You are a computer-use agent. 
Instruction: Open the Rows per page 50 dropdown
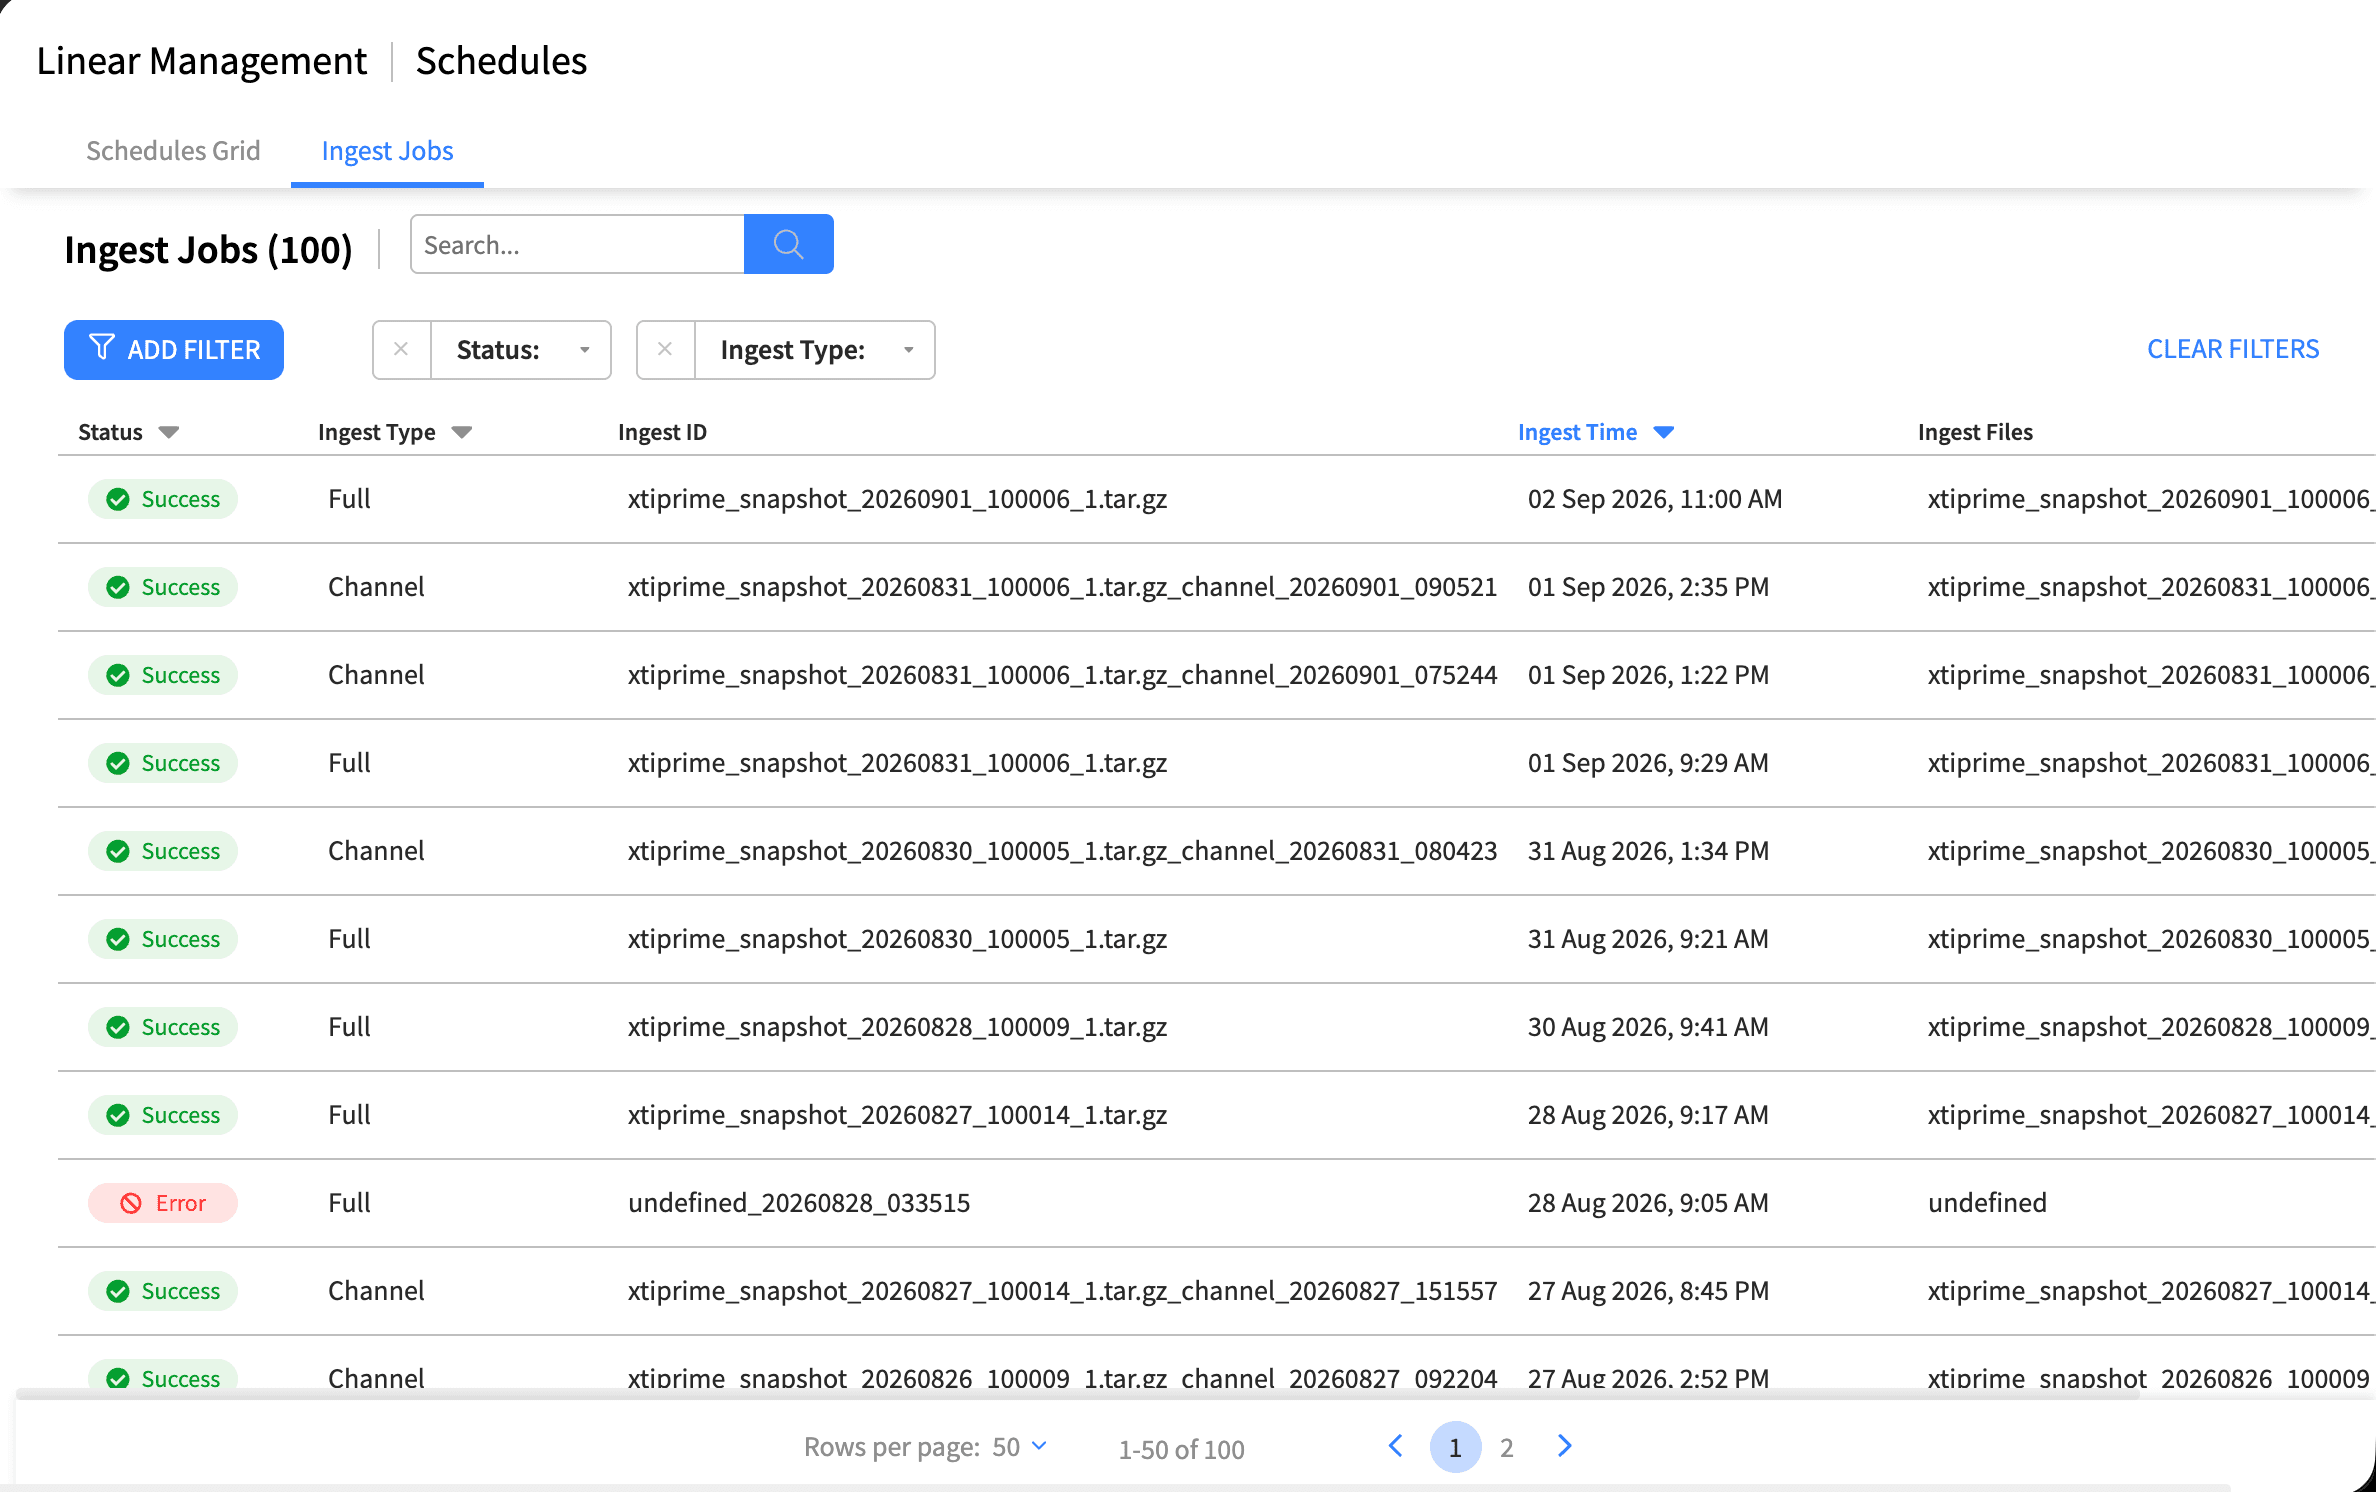point(1020,1447)
